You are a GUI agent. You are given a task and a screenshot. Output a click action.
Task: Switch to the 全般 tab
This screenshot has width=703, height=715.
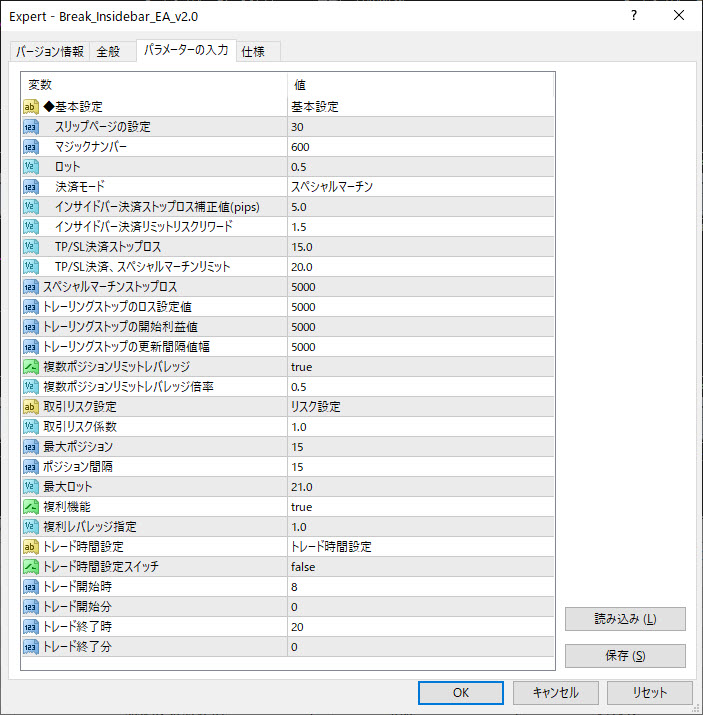click(112, 51)
